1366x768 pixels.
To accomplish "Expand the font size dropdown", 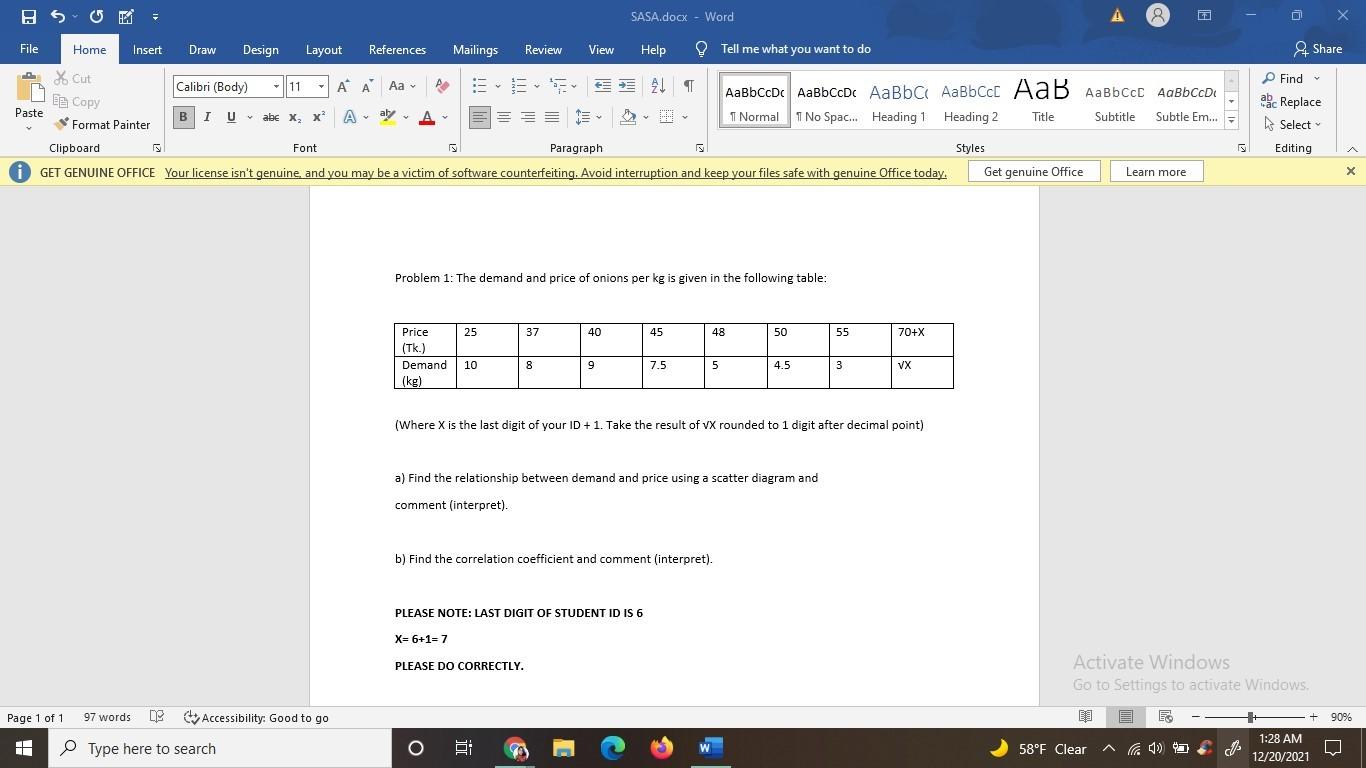I will 321,87.
